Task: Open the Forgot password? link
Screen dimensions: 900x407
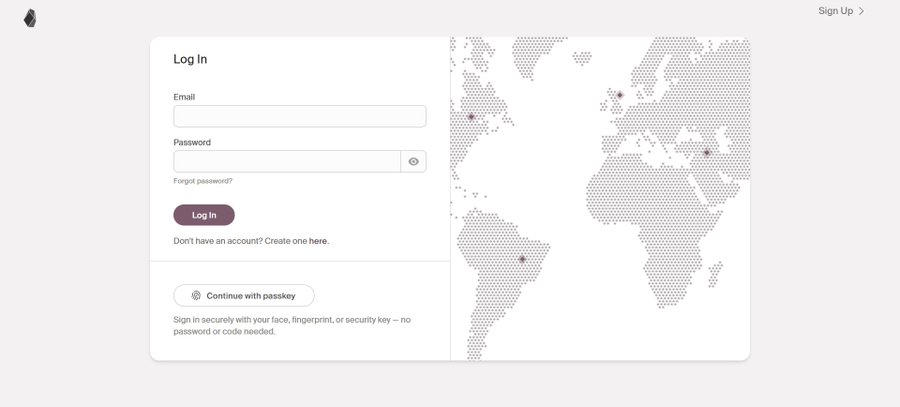Action: pos(203,181)
